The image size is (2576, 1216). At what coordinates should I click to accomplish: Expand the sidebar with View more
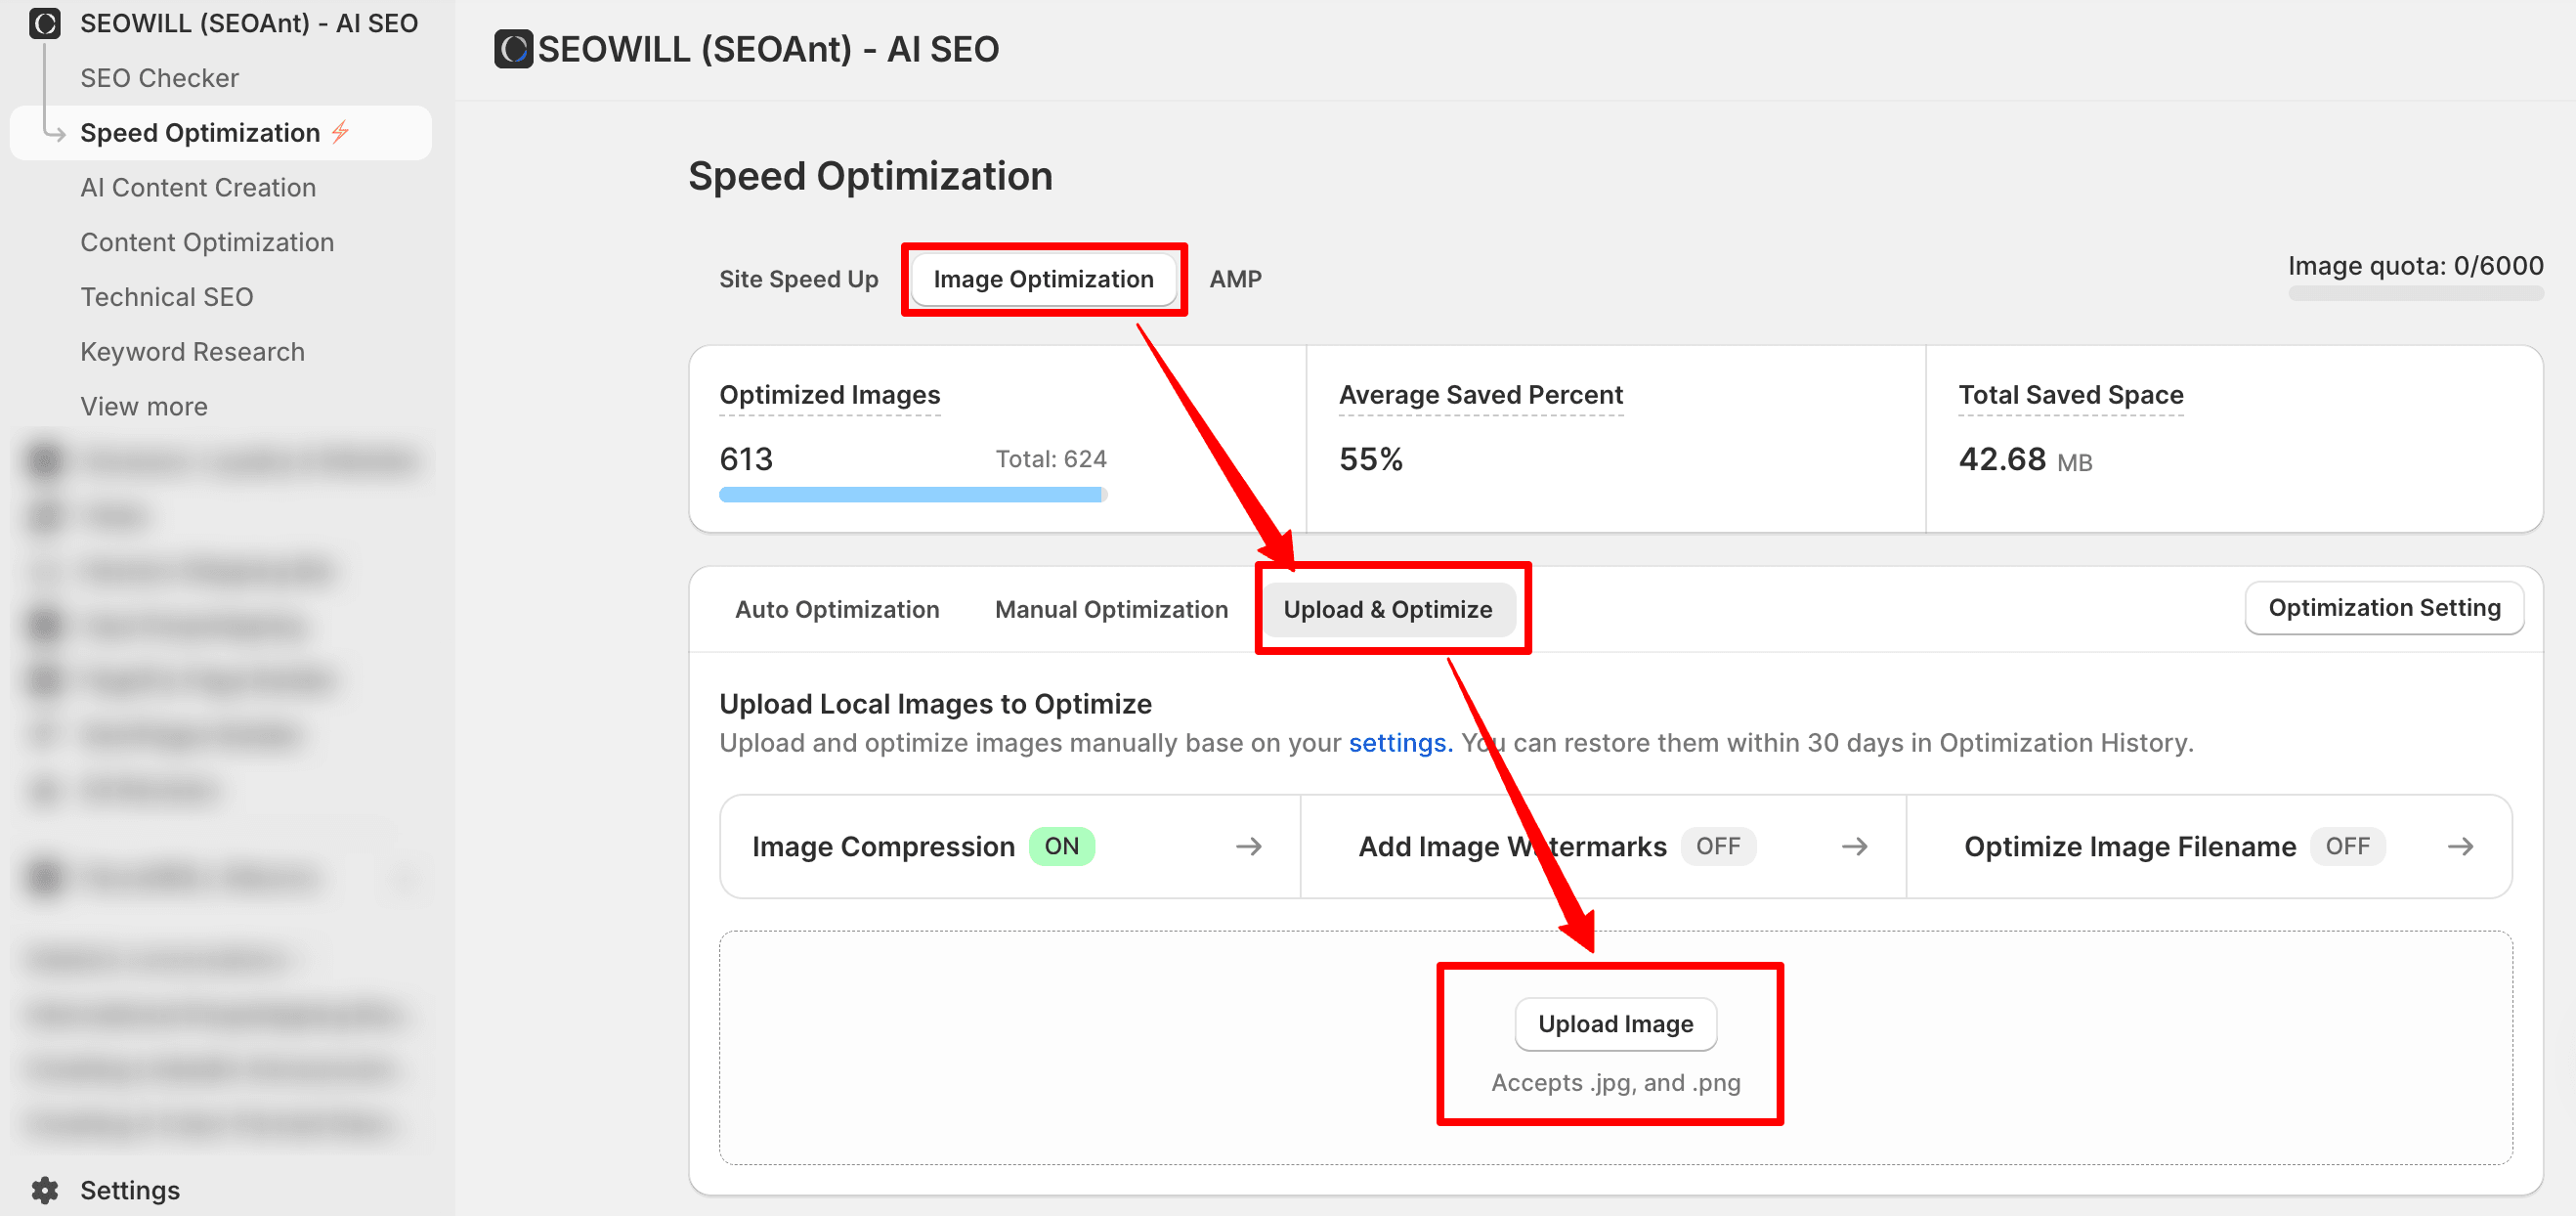144,407
